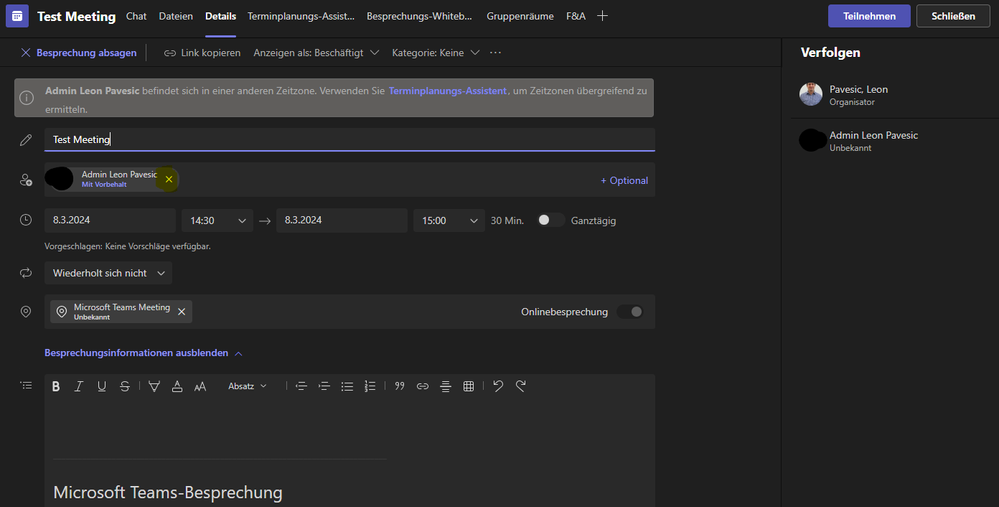999x507 pixels.
Task: Select the Details tab
Action: [x=220, y=16]
